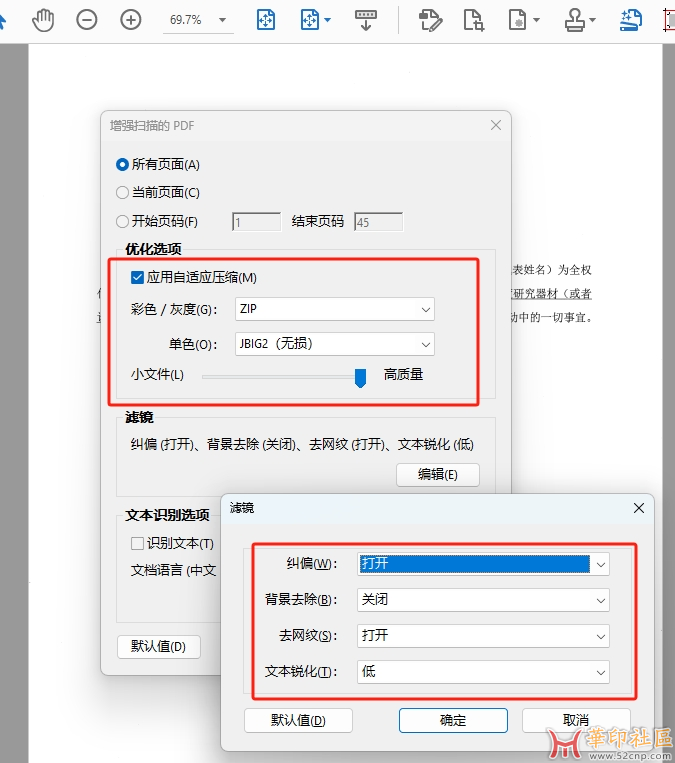Click the scrolling mode keyboard-arrow icon
This screenshot has width=675, height=763.
(x=366, y=19)
